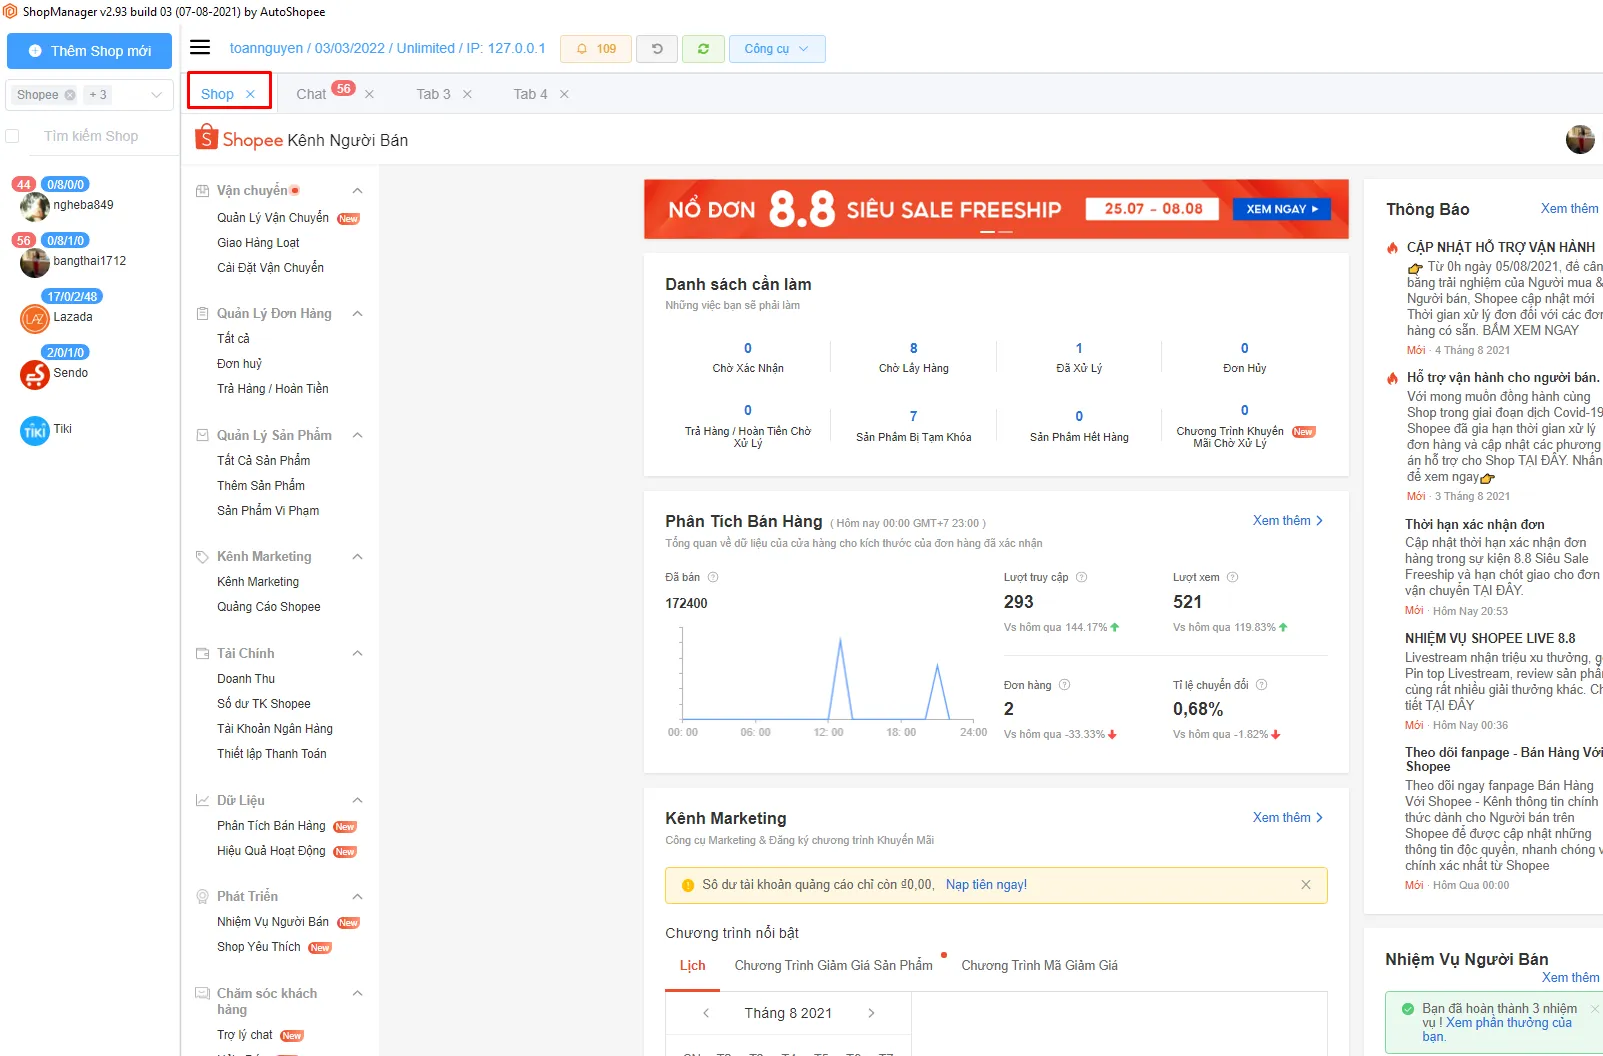Go to next month in calendar

pyautogui.click(x=871, y=1013)
